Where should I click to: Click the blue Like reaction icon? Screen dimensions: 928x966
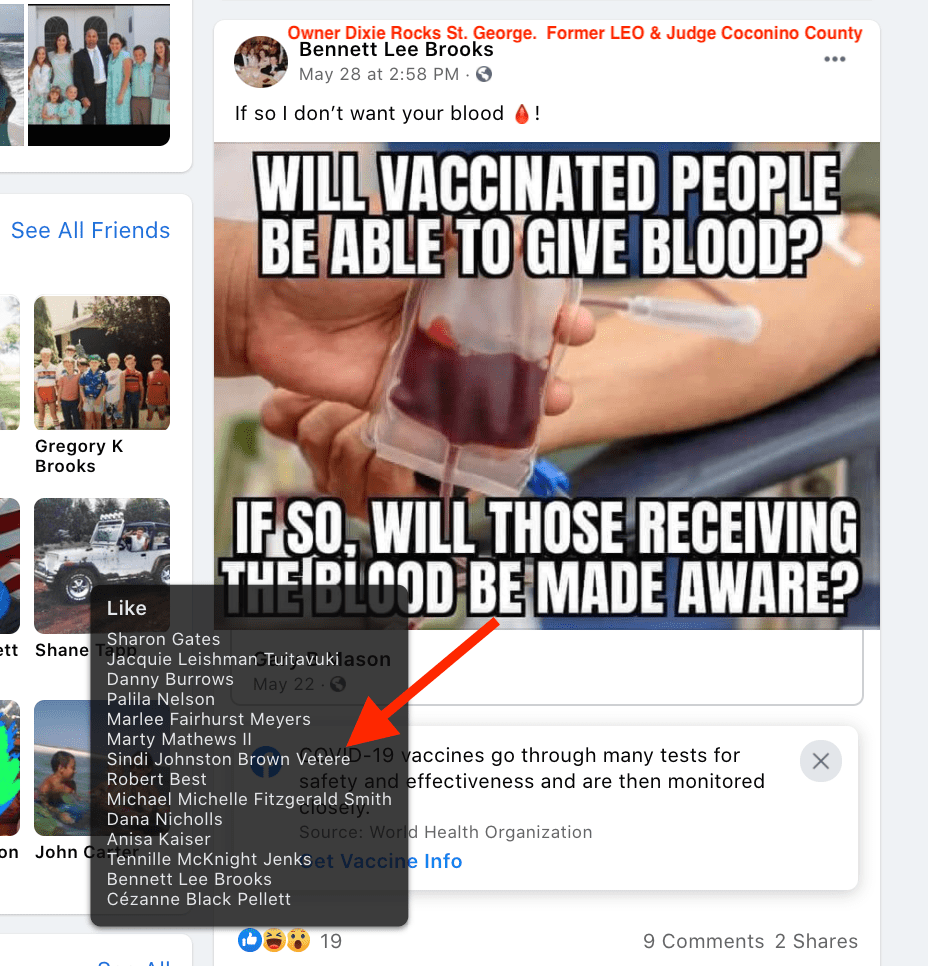click(250, 940)
